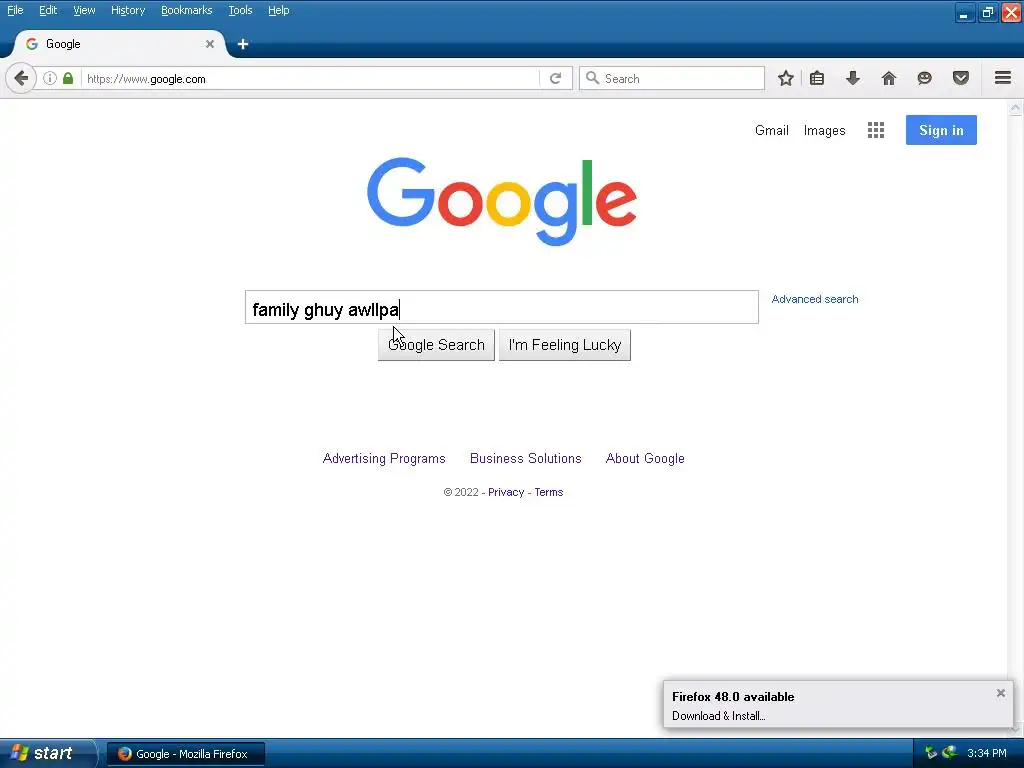Click the page scrollbar up arrow
Viewport: 1024px width, 768px height.
1016,107
